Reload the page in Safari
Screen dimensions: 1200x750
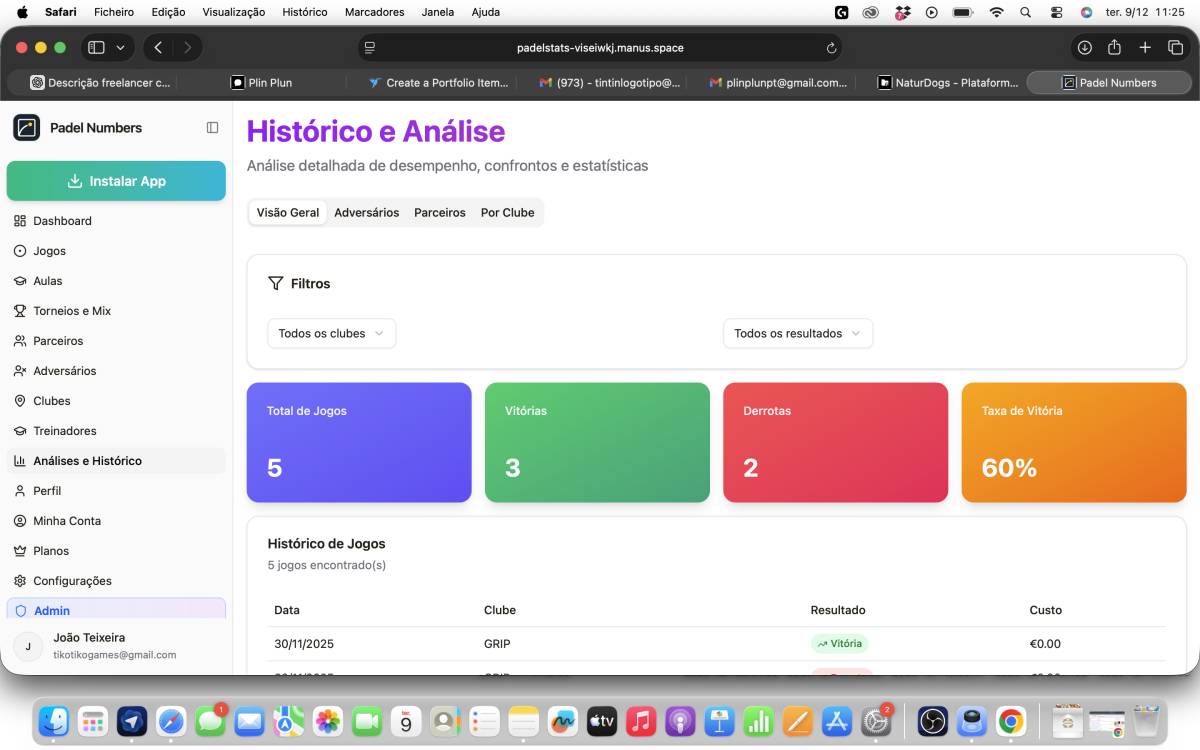831,47
